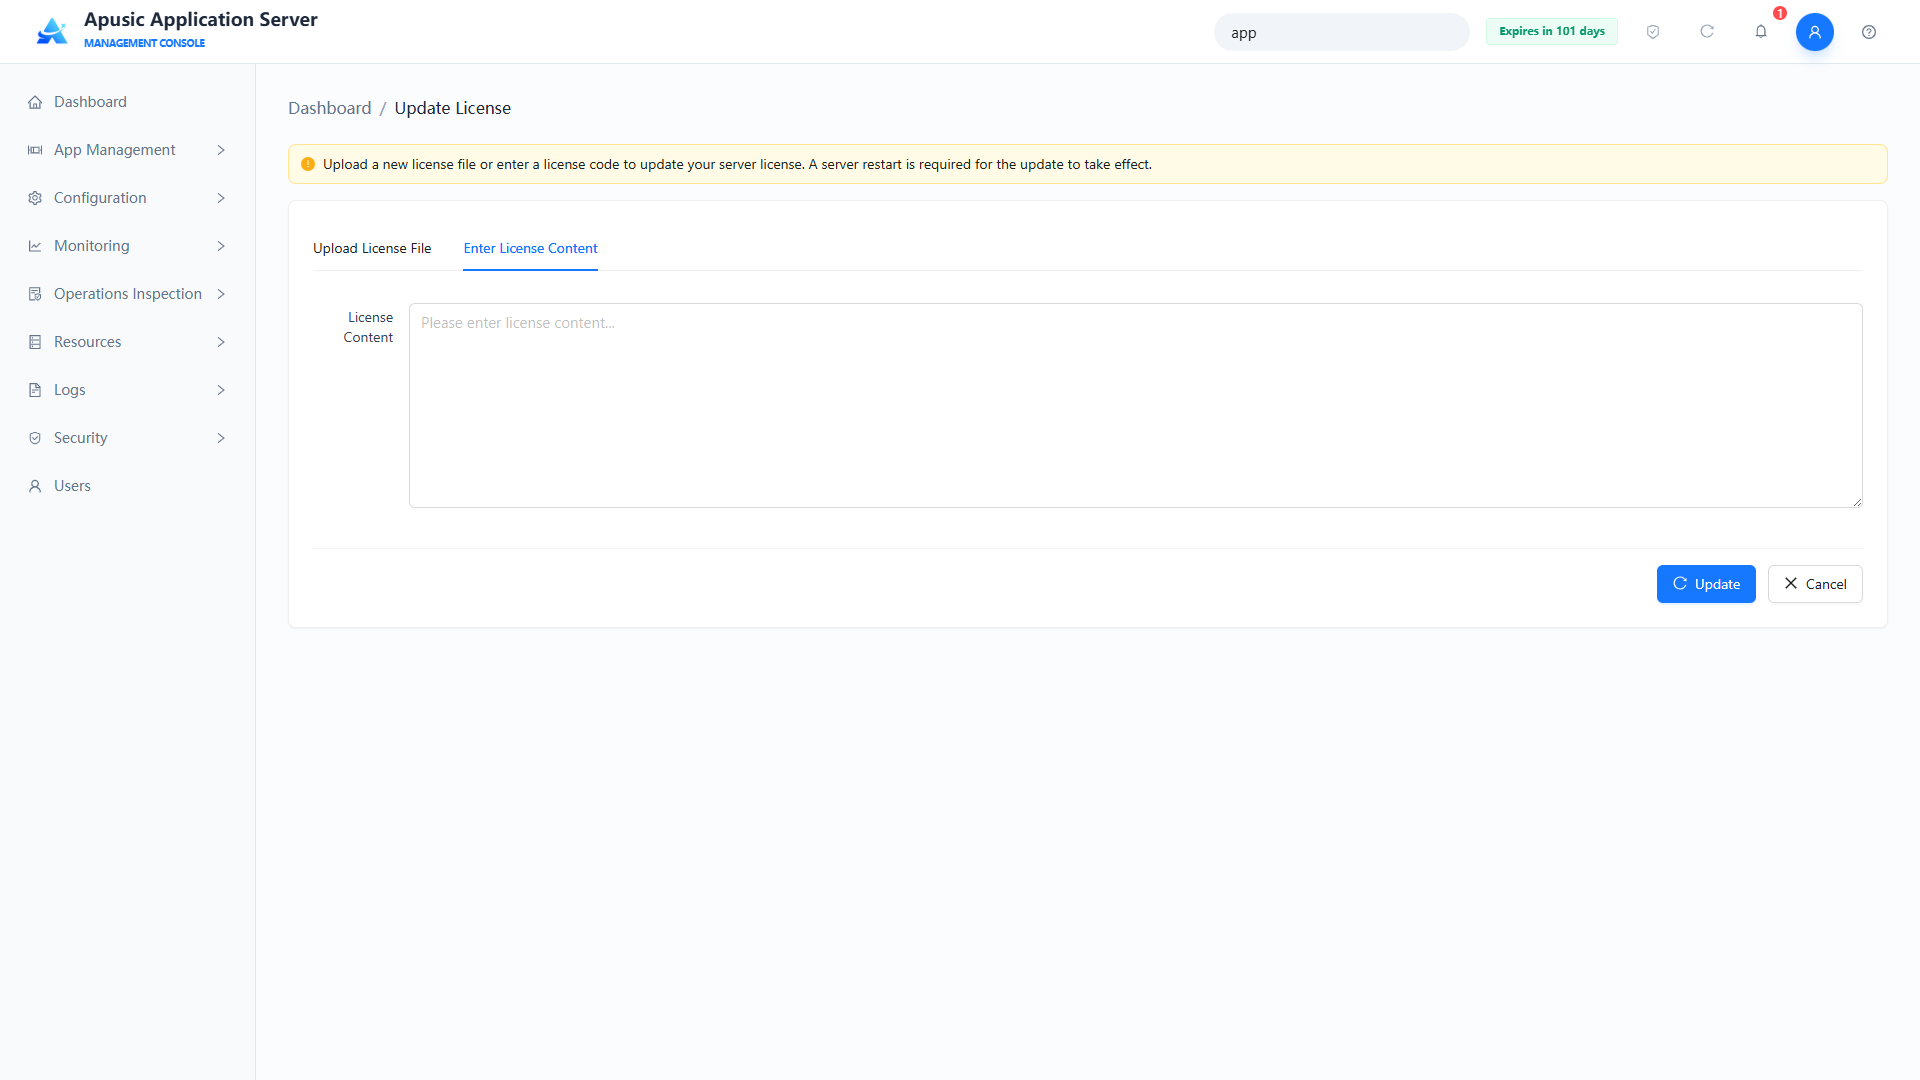1920x1080 pixels.
Task: Click the Security shield sidebar icon
Action: click(x=35, y=438)
